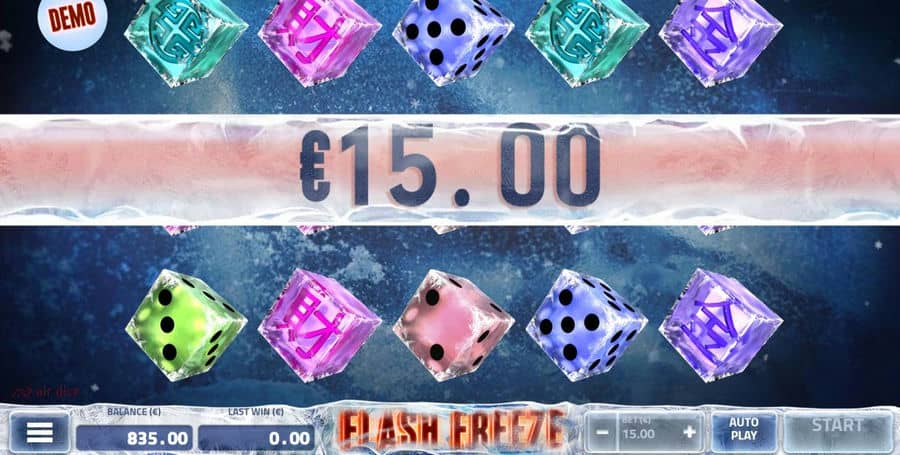Click the Last Win display showing 0.00
This screenshot has height=455, width=900.
256,438
